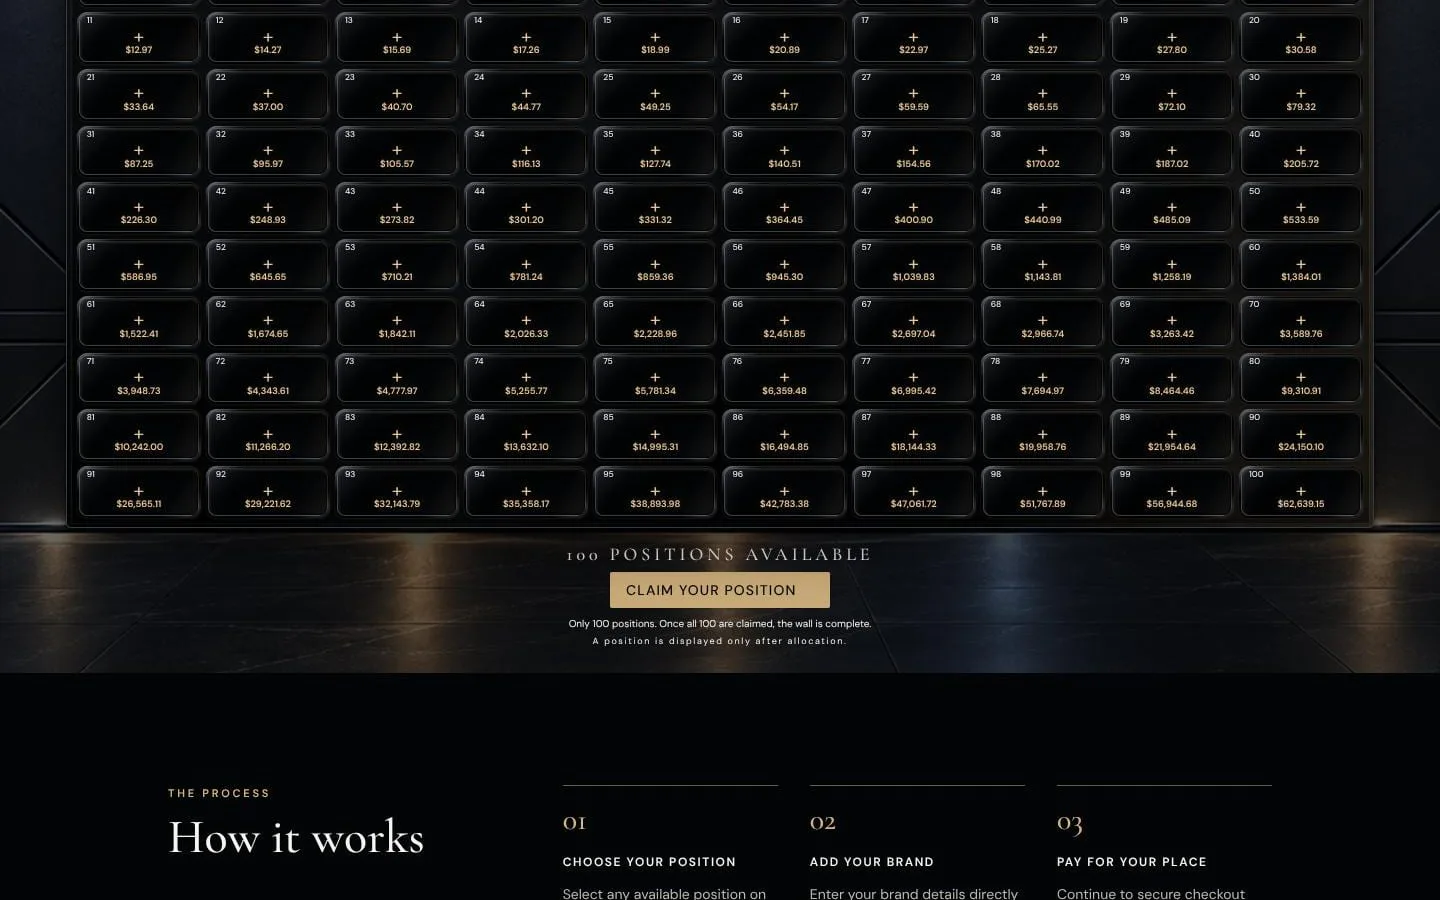Click the Add Your Brand step heading
Screen dimensions: 1440x900
coord(872,862)
